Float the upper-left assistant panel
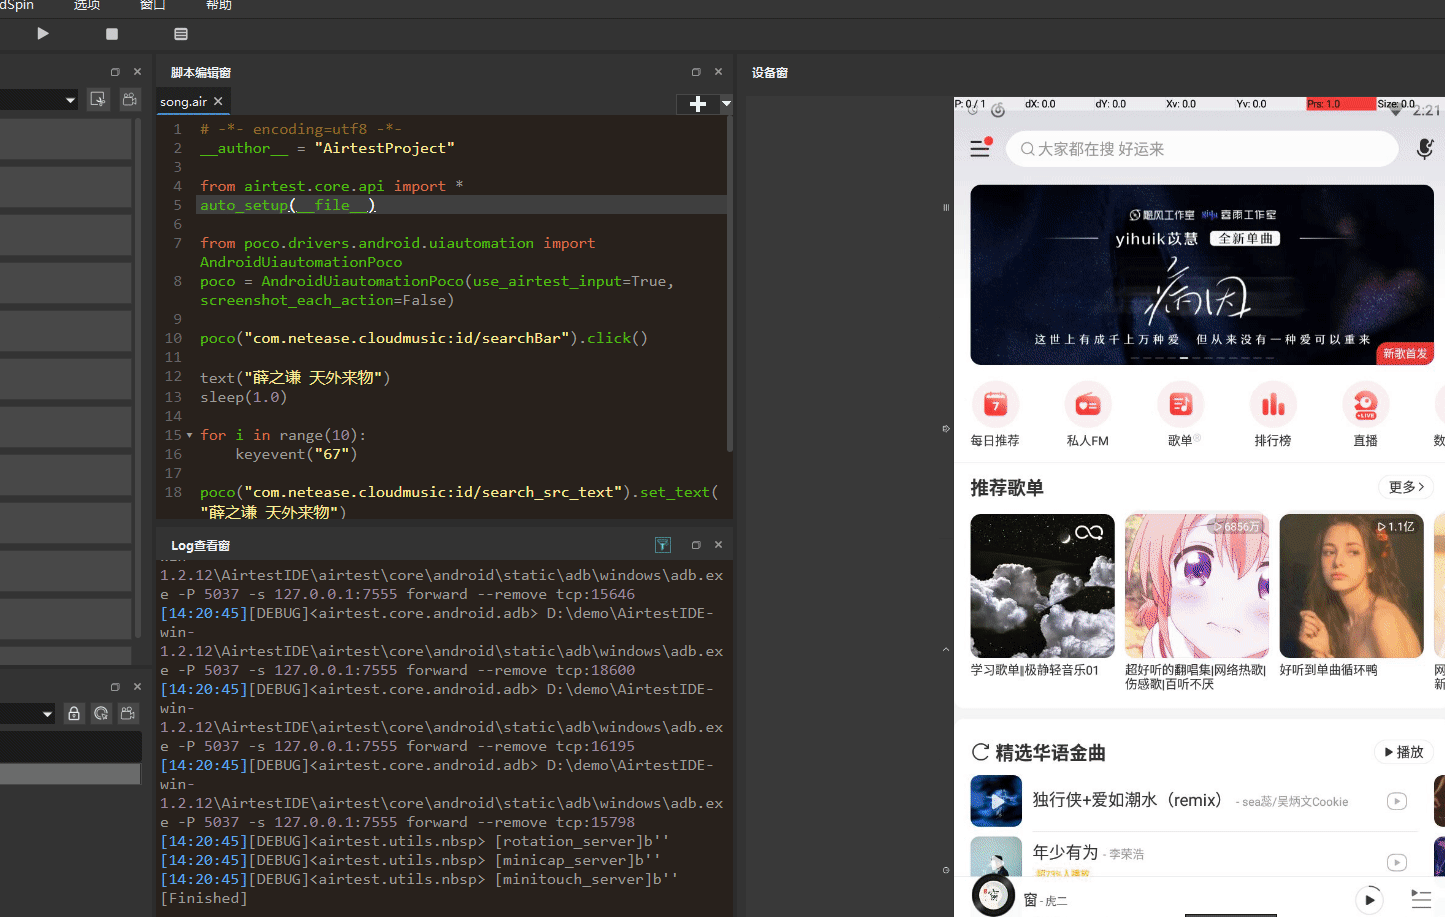Viewport: 1445px width, 917px height. click(x=115, y=72)
